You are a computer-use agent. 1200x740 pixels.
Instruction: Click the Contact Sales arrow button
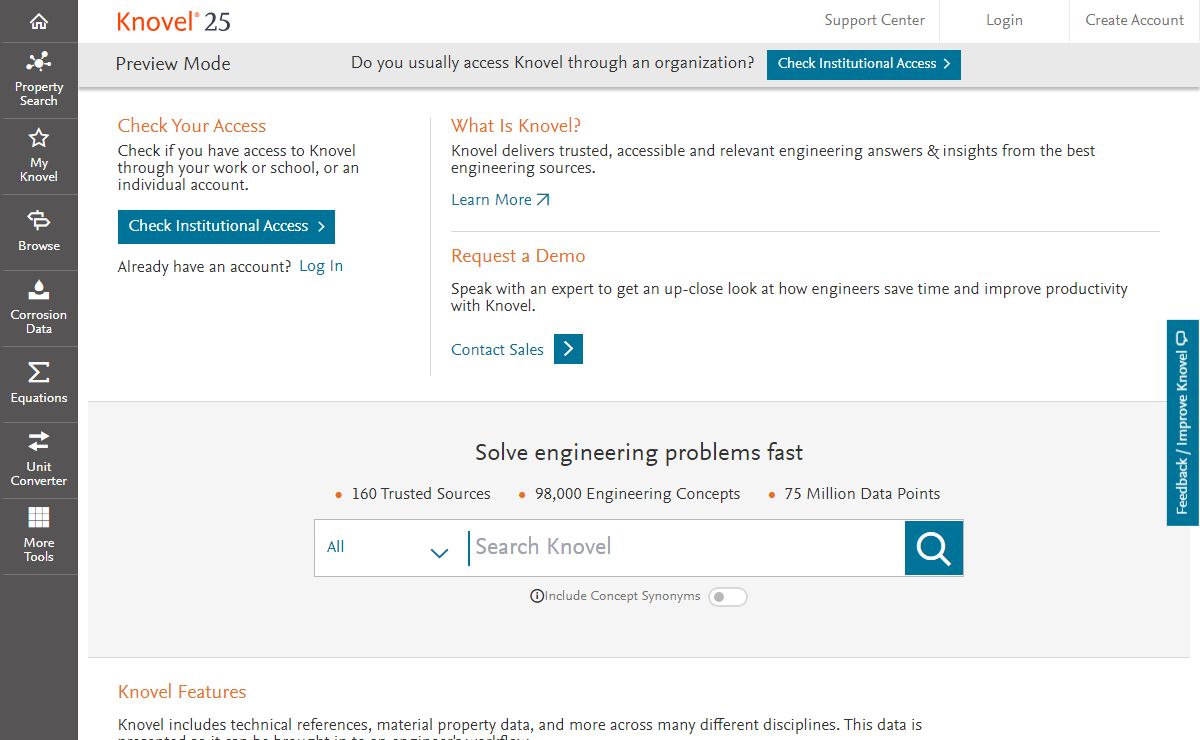coord(568,349)
